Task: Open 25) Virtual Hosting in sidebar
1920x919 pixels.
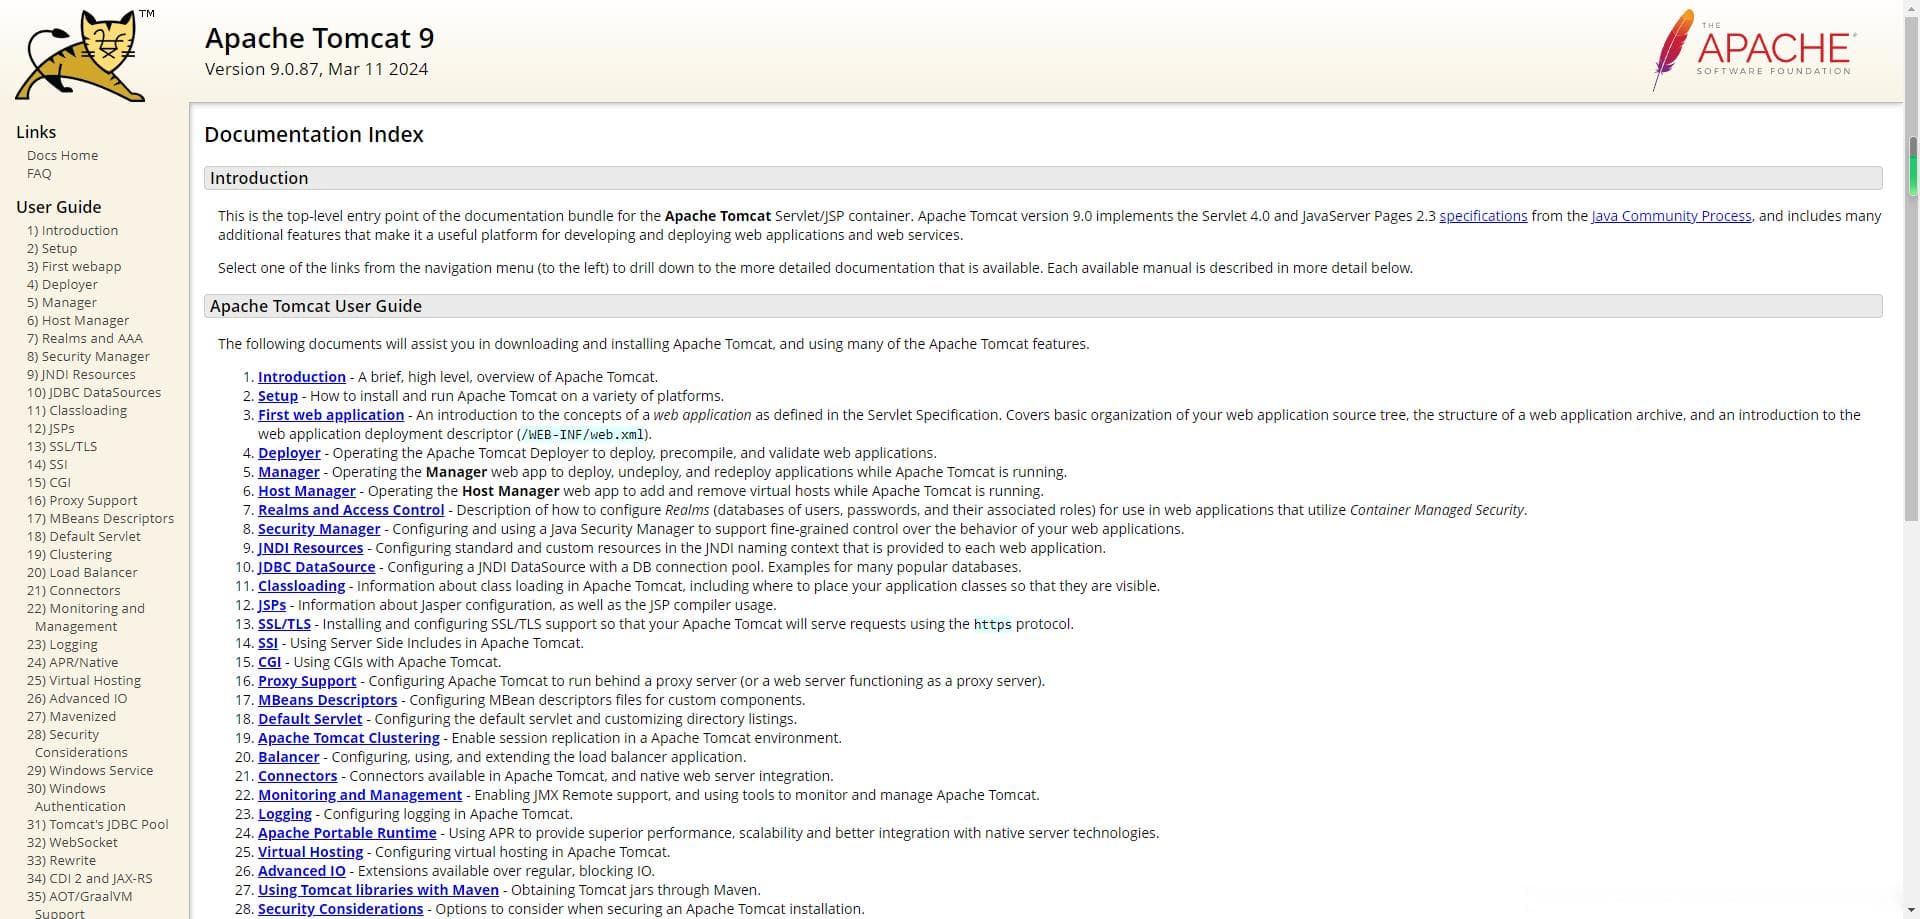Action: (84, 680)
